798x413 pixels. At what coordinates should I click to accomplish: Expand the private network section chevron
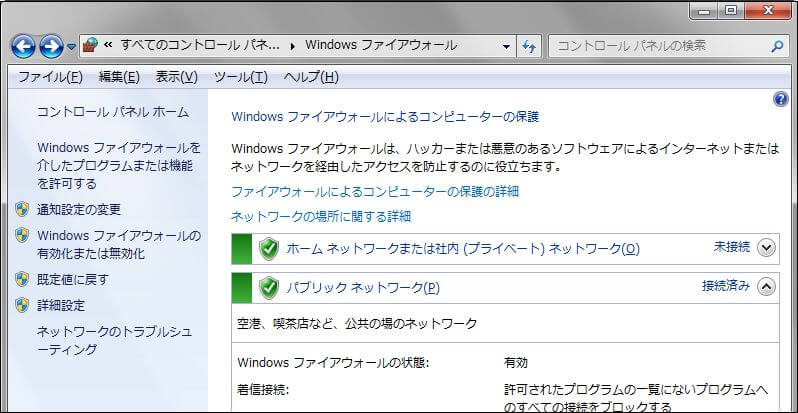click(x=766, y=248)
